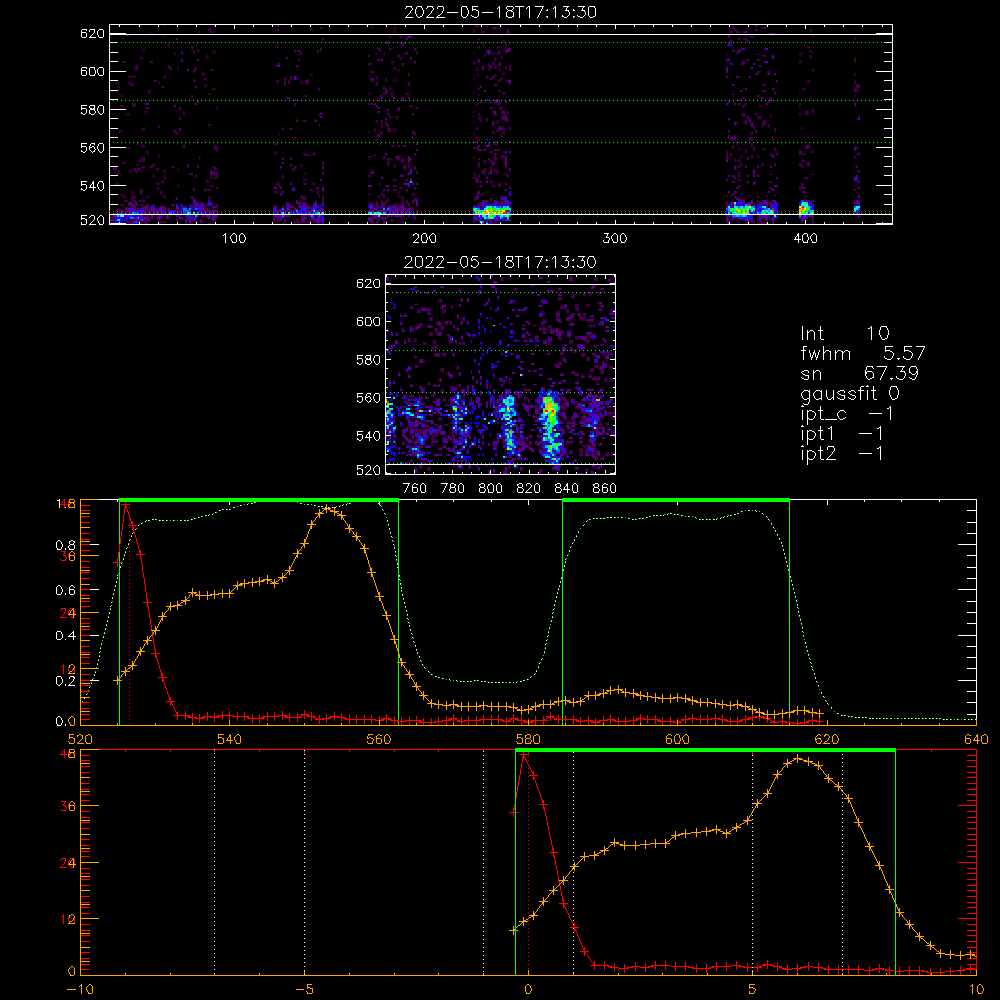Viewport: 1000px width, 1000px height.
Task: Select the 'sn 67.39' readout line
Action: pos(859,373)
